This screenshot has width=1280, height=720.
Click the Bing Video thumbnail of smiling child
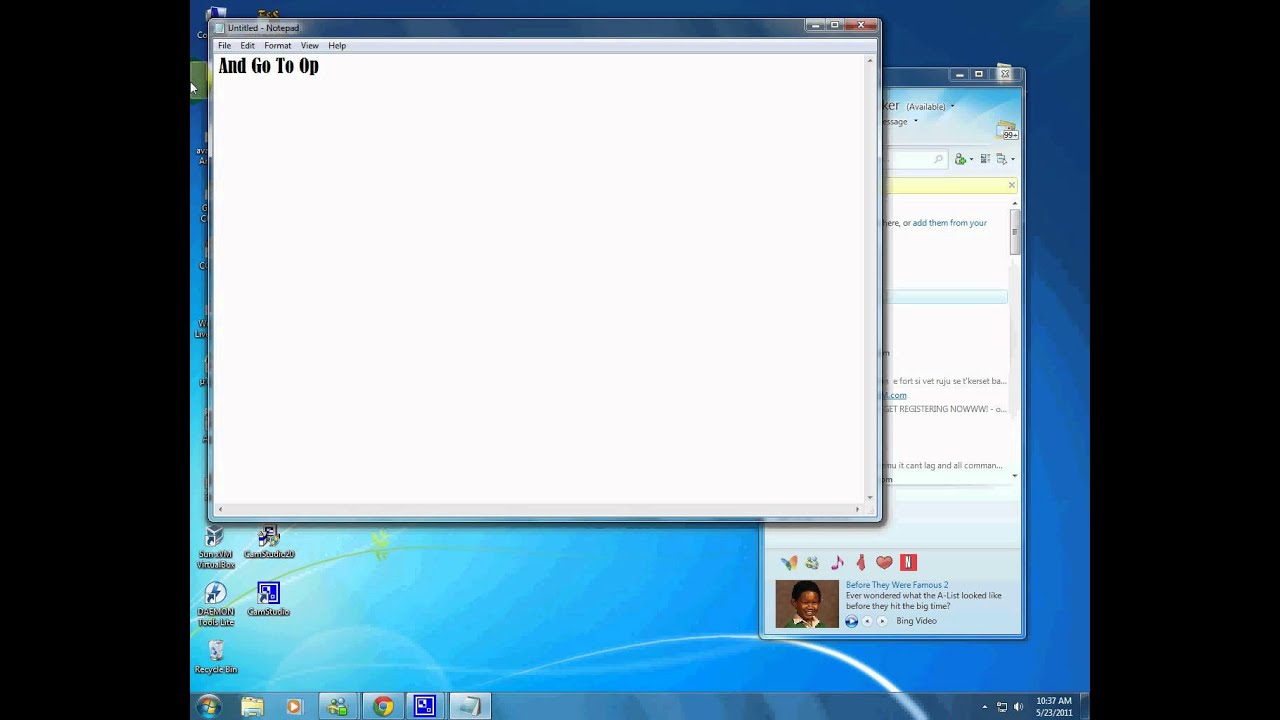tap(807, 604)
